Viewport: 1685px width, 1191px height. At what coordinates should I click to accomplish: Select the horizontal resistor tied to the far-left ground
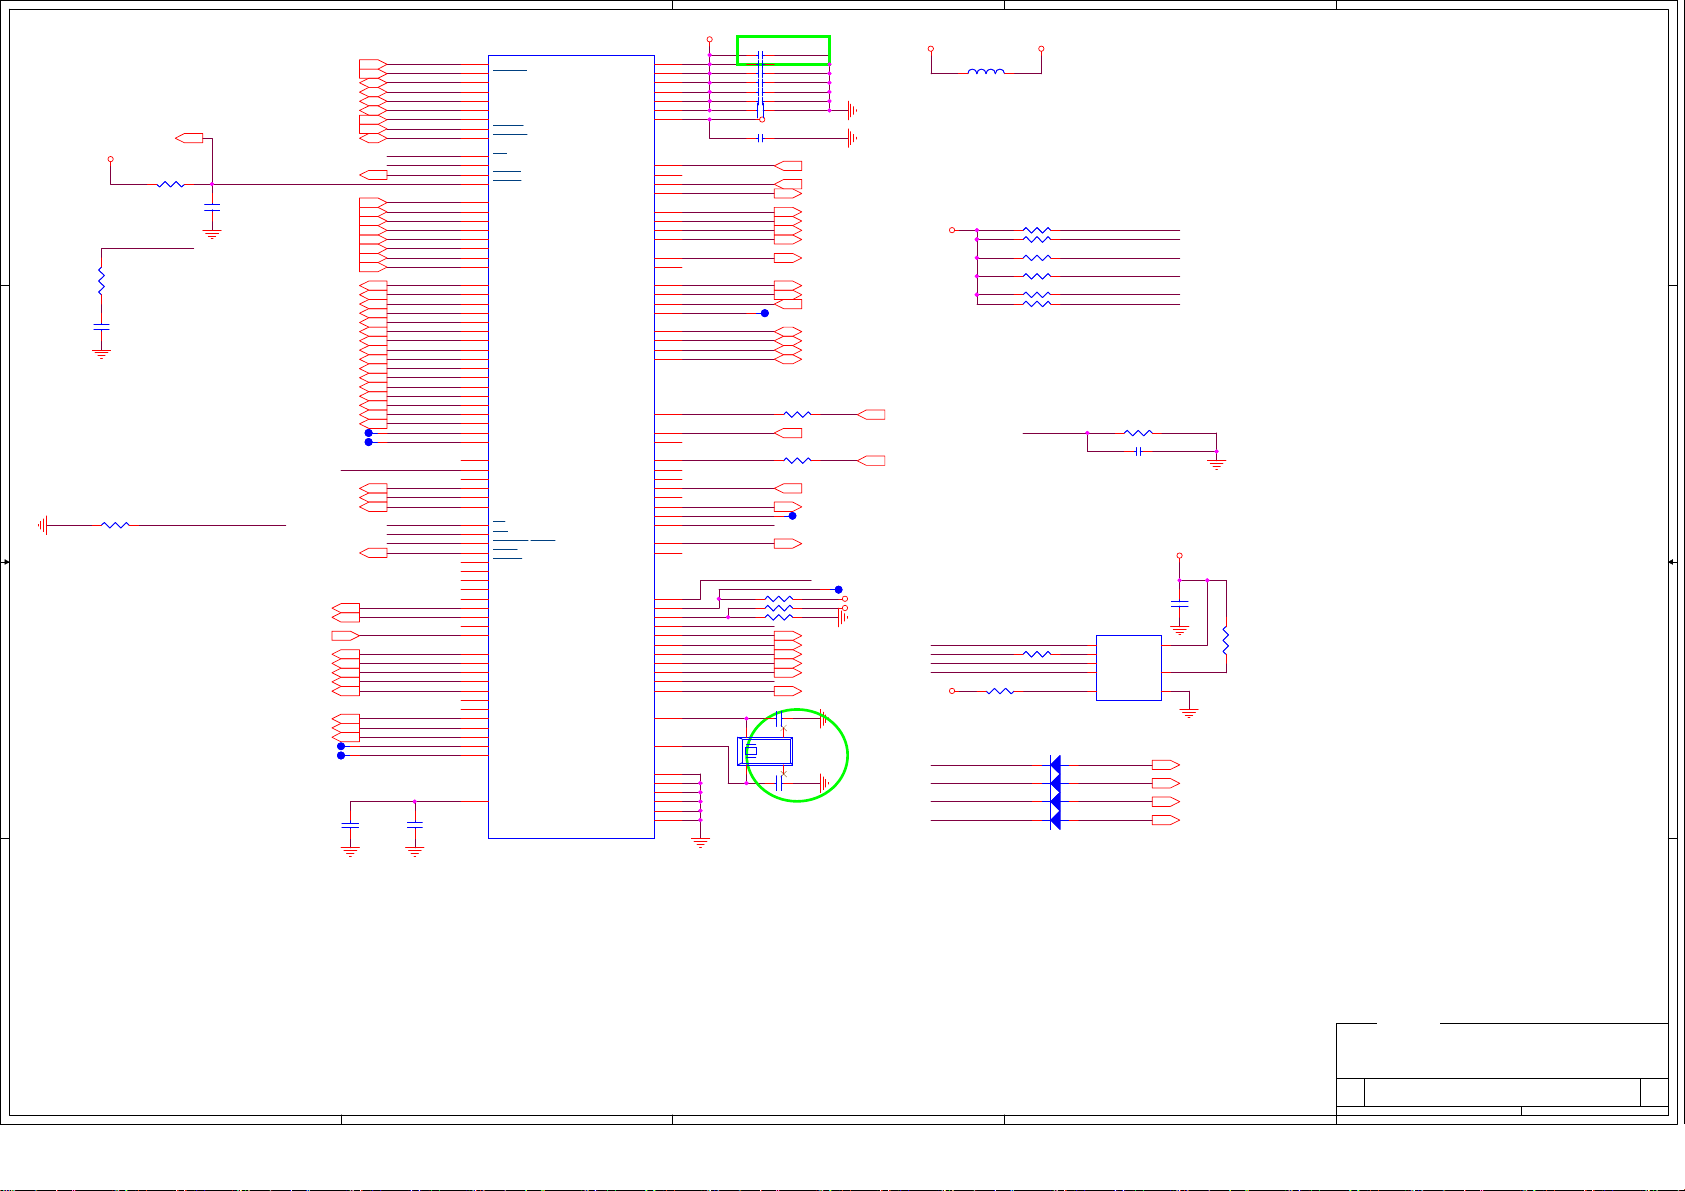point(116,524)
